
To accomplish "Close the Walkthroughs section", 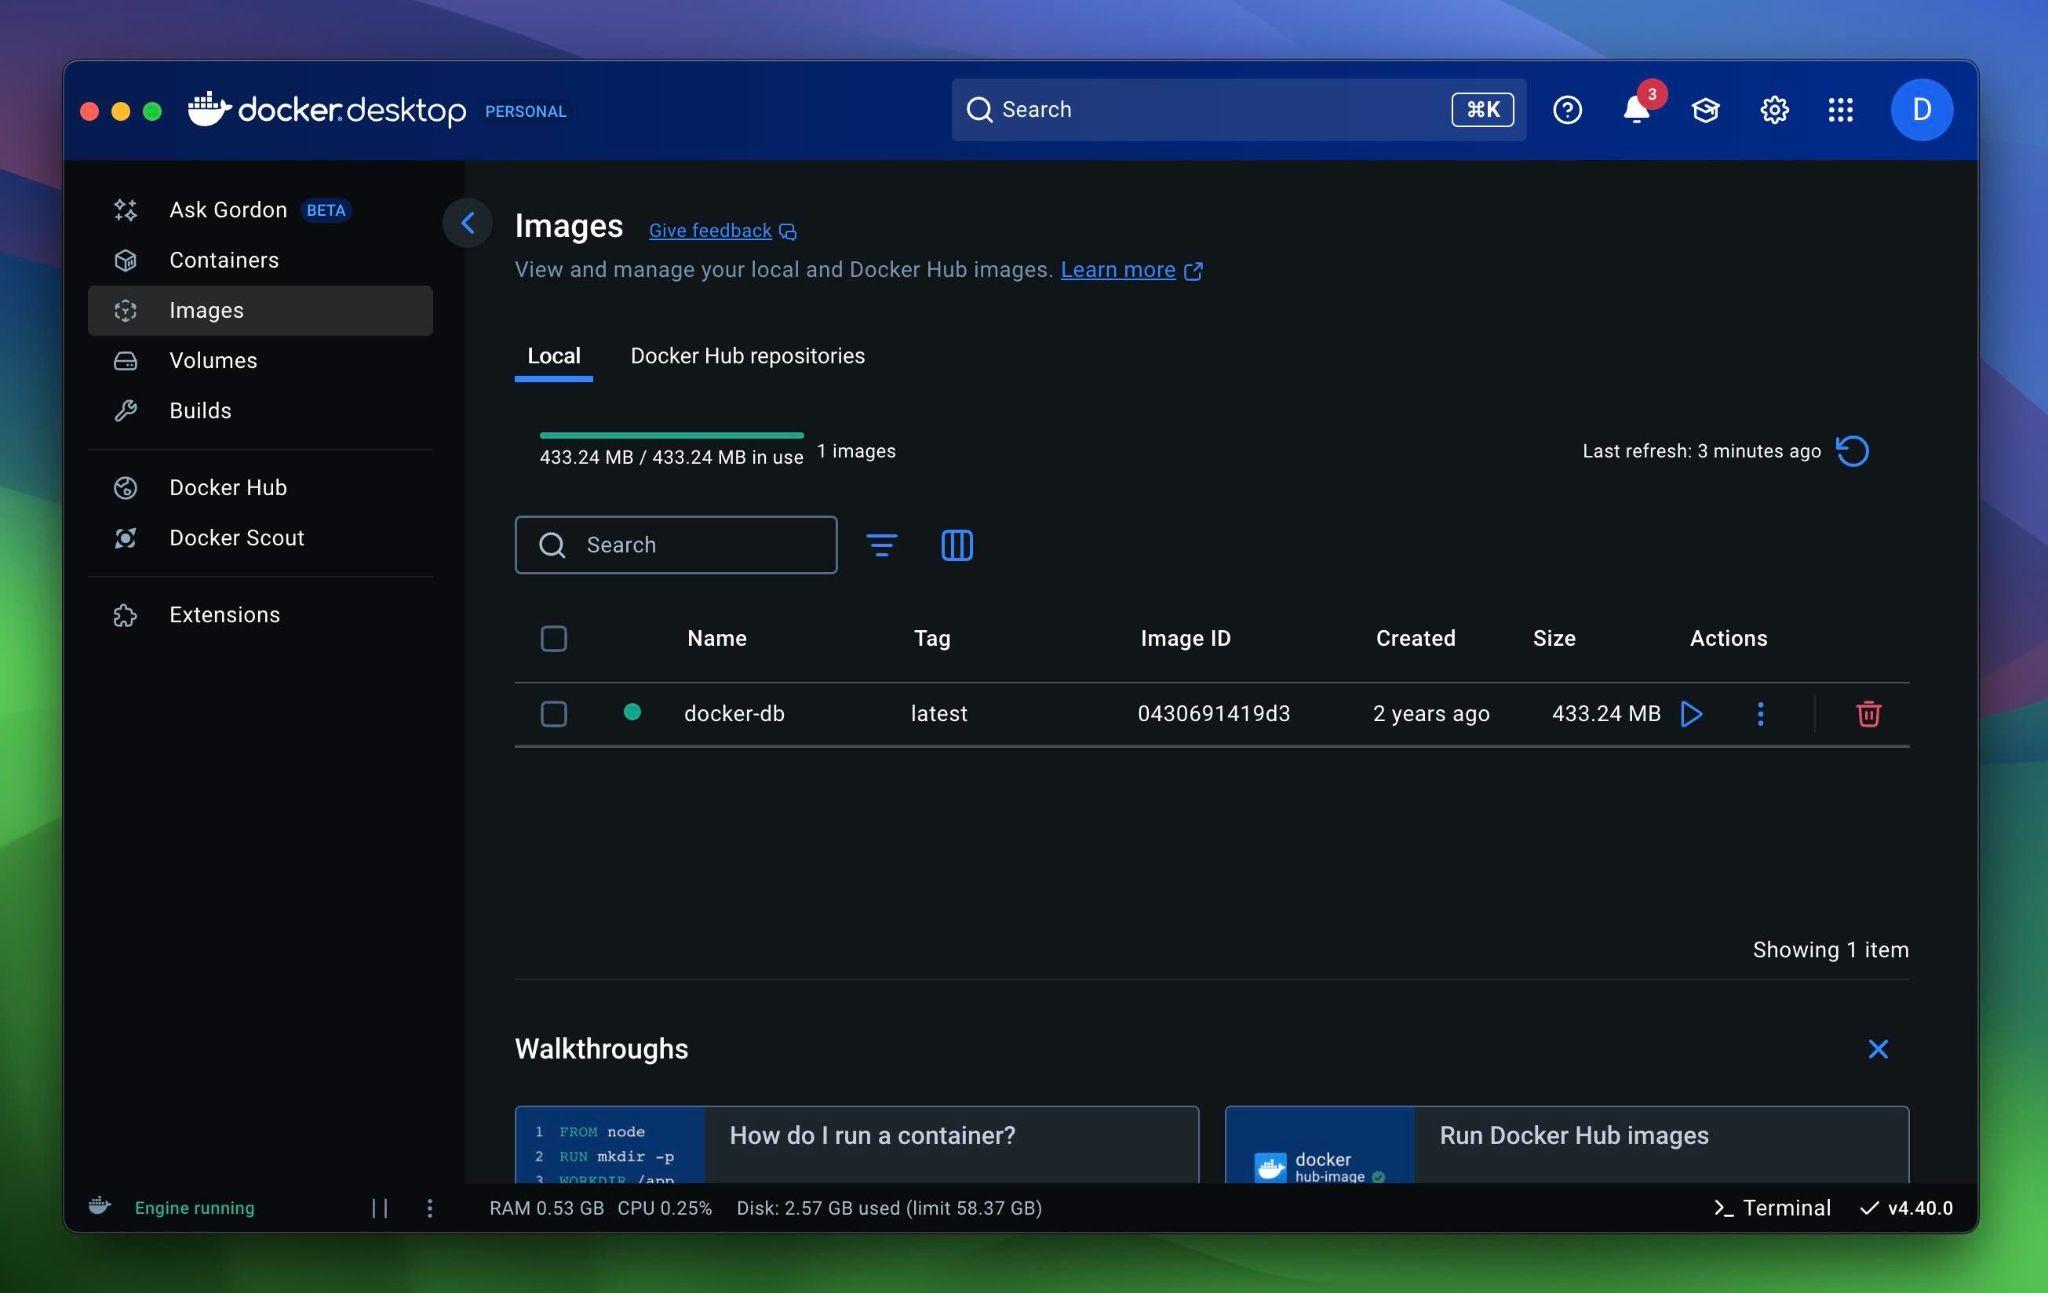I will click(1877, 1049).
